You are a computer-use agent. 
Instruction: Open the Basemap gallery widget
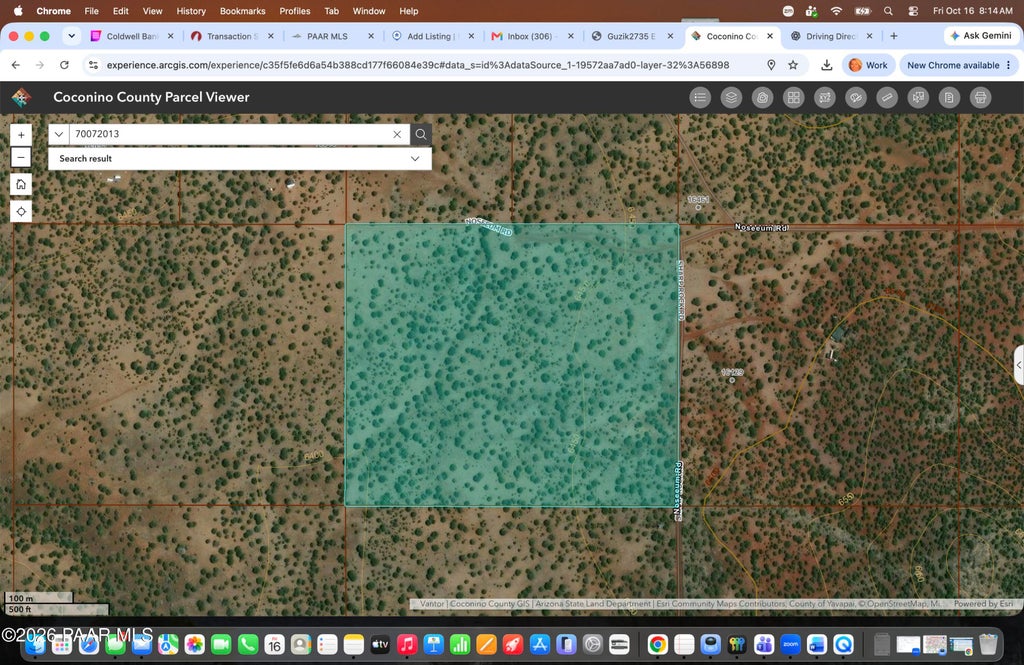793,97
